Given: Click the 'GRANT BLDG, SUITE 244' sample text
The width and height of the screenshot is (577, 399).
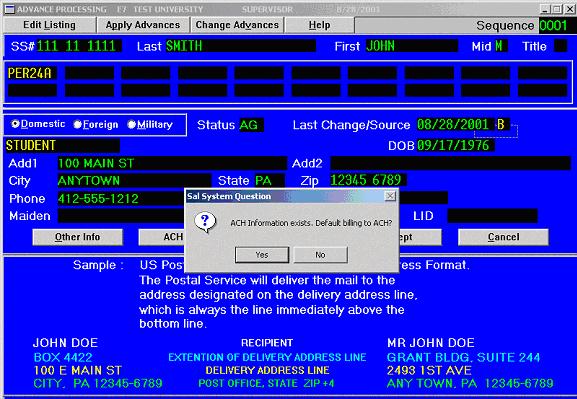Looking at the screenshot, I should coord(463,357).
